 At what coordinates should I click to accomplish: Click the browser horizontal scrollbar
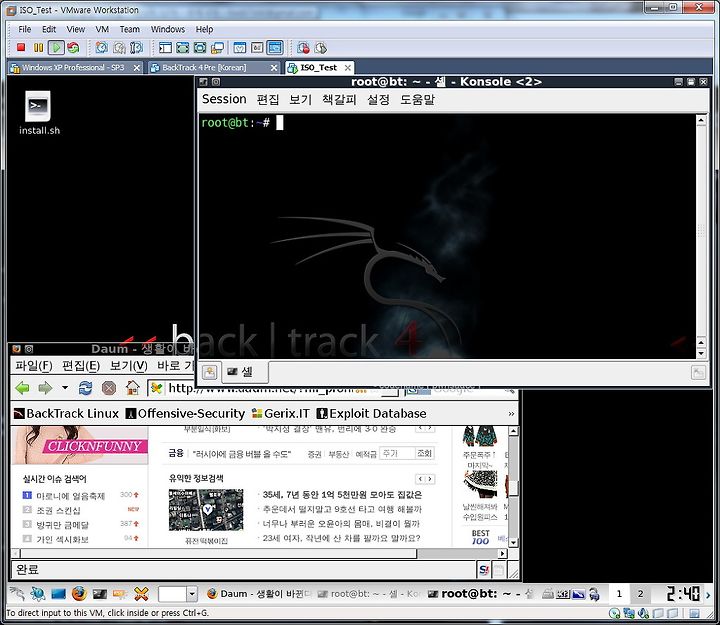click(260, 553)
